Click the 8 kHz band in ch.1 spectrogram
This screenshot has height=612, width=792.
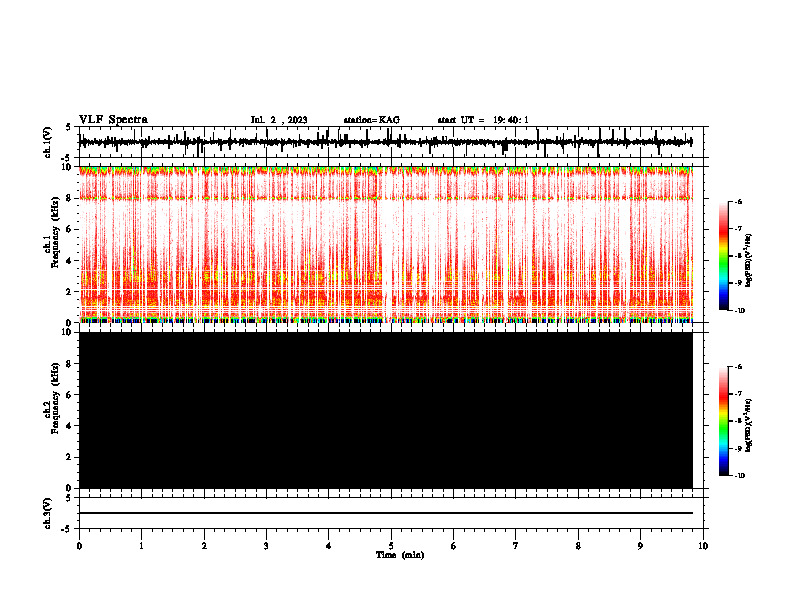(x=386, y=198)
